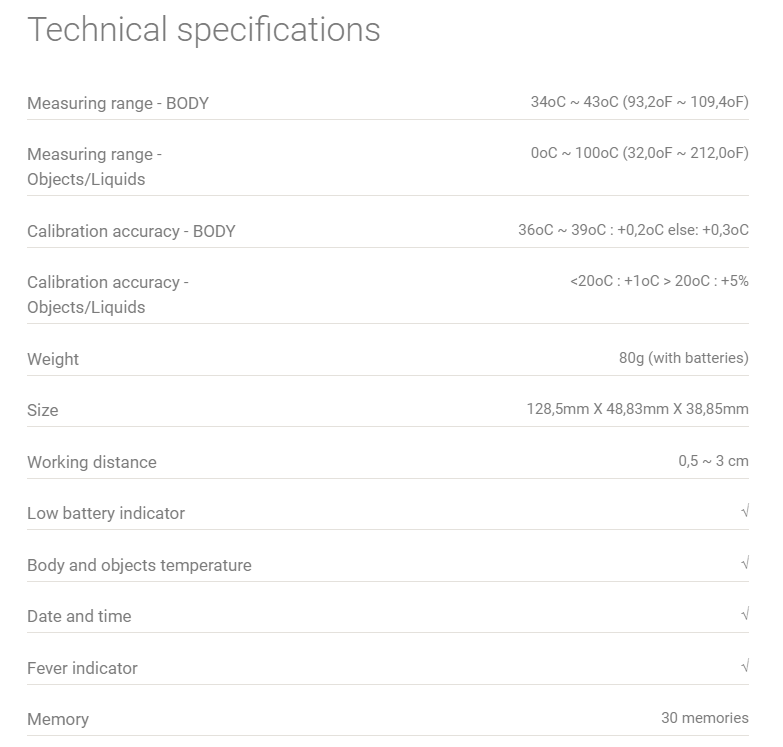Click the 34oC ~ 43oC range value
Viewport: 783px width, 747px height.
639,102
